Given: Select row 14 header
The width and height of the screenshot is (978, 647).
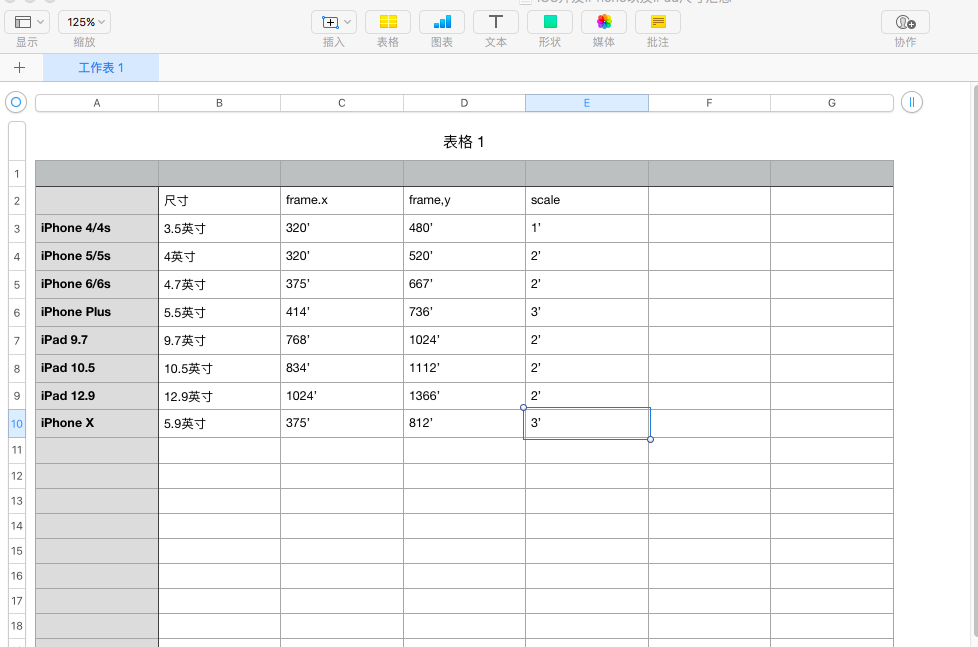Looking at the screenshot, I should pyautogui.click(x=17, y=526).
